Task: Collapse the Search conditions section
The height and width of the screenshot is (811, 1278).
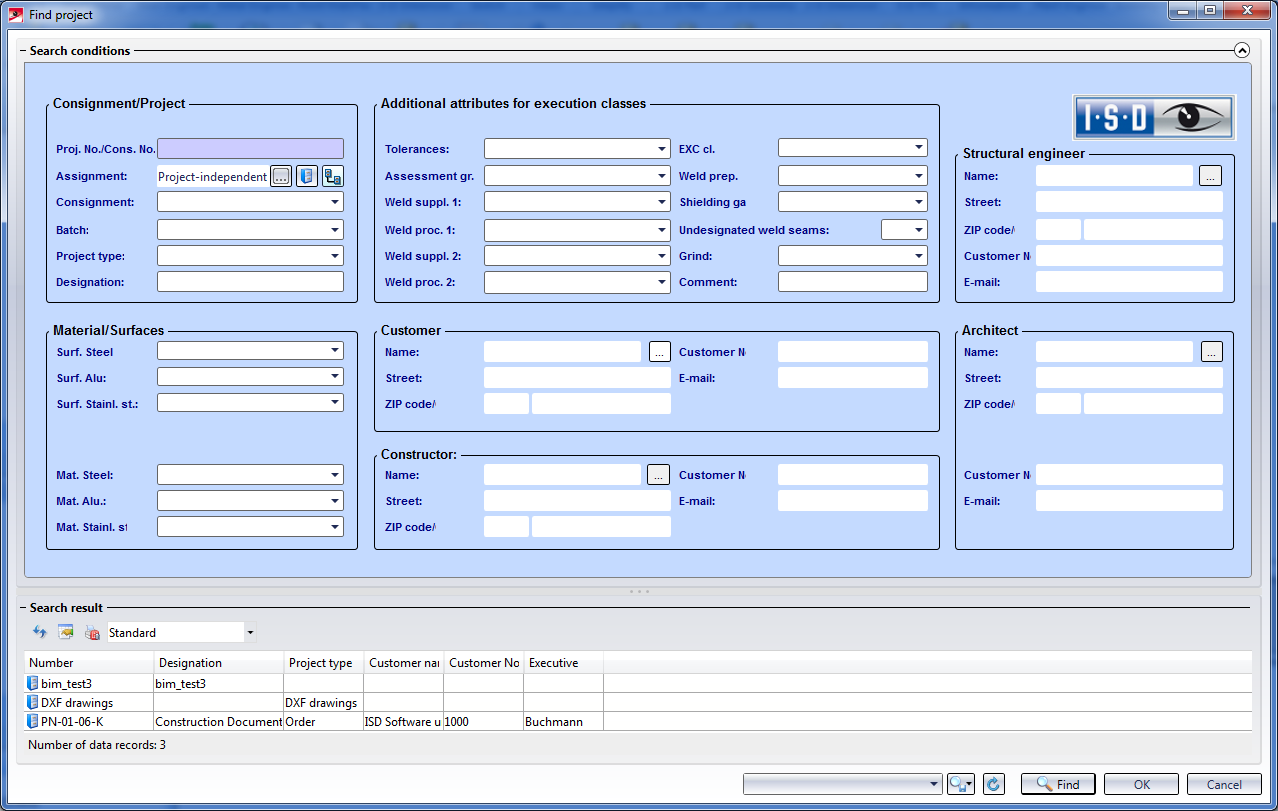Action: click(x=1241, y=50)
